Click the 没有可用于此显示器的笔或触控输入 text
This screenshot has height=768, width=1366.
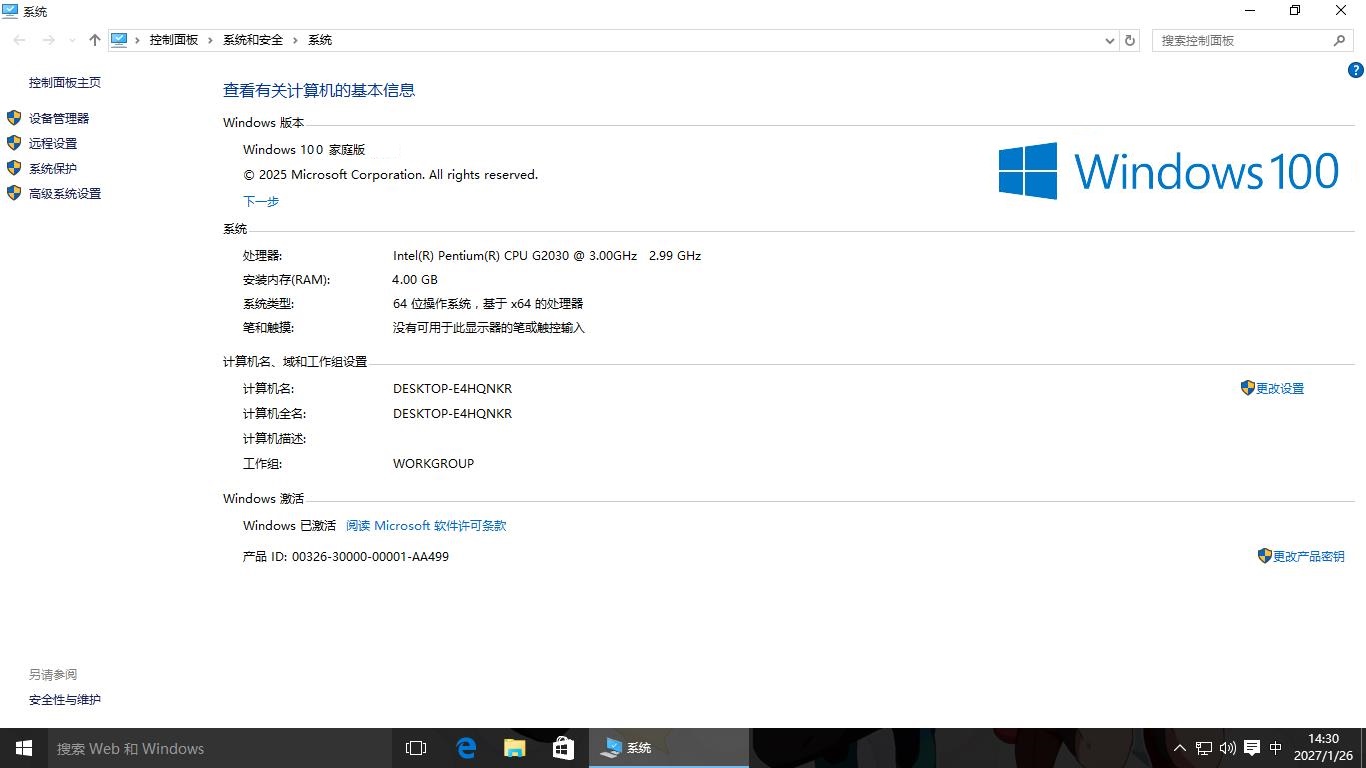488,328
